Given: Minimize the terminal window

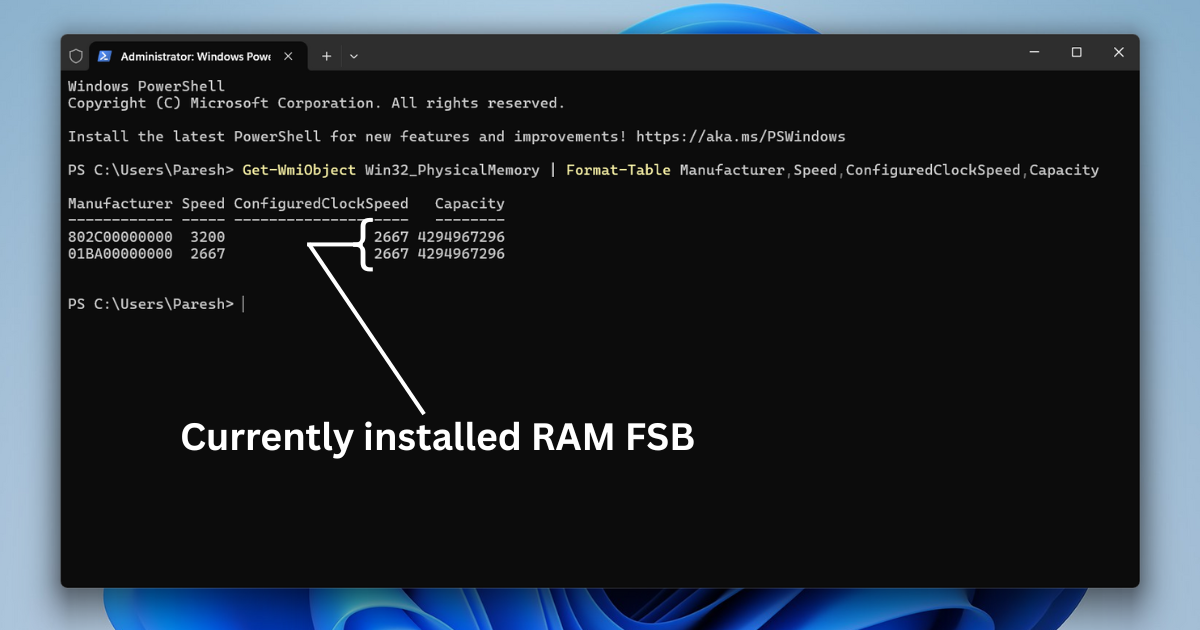Looking at the screenshot, I should click(1033, 52).
